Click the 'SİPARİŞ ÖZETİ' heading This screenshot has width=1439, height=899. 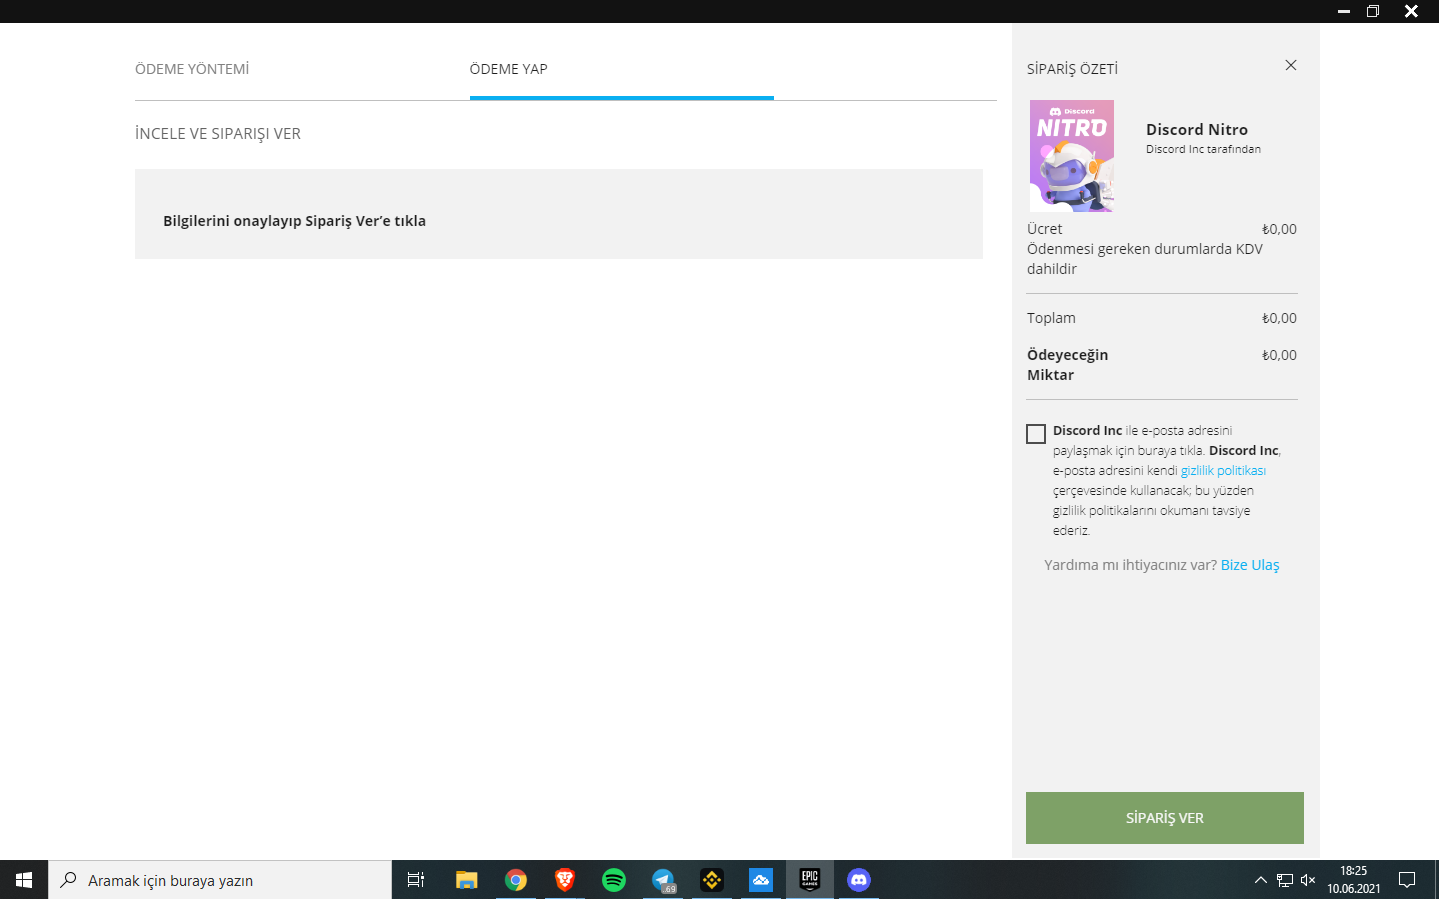click(1072, 69)
